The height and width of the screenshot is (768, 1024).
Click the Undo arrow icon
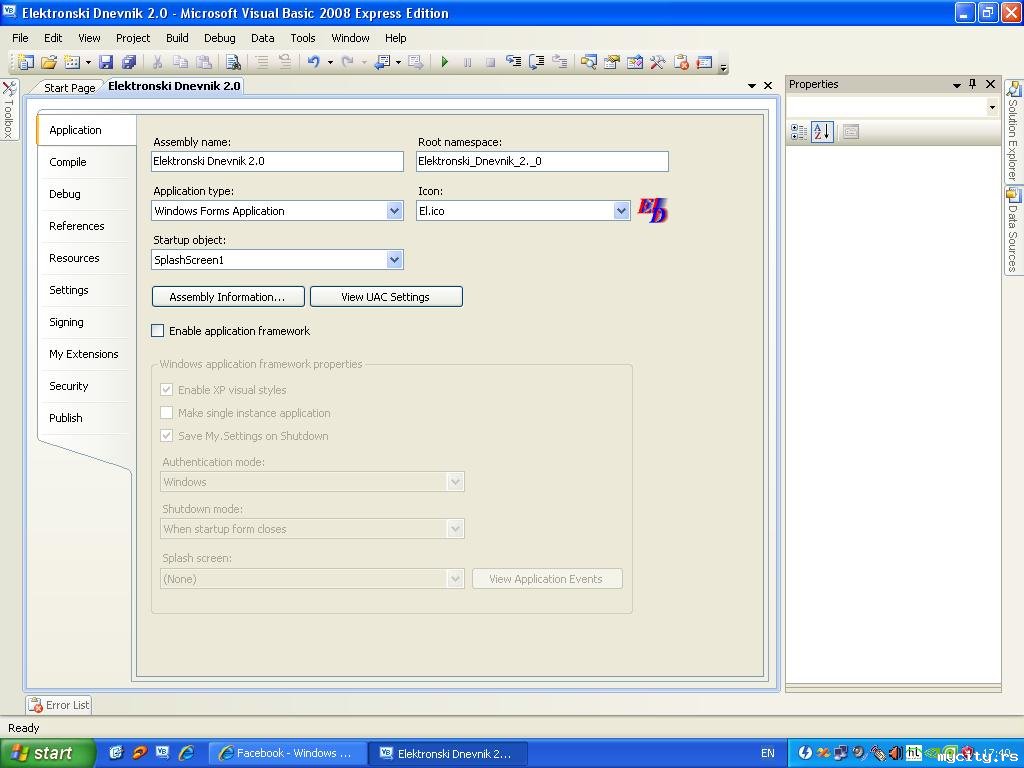314,62
